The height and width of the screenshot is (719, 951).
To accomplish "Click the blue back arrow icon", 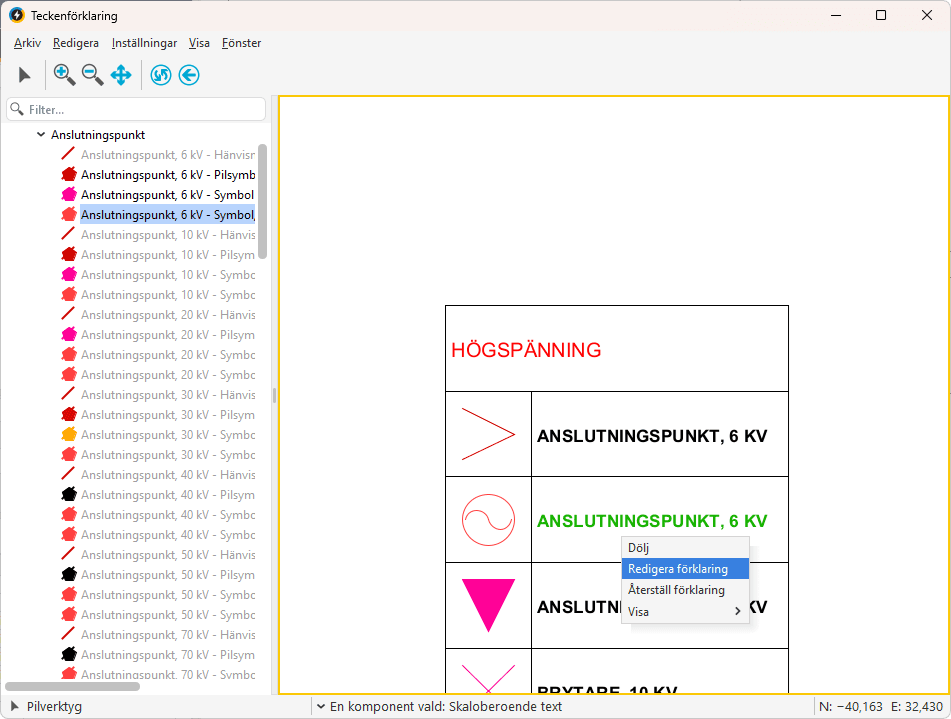I will tap(189, 75).
